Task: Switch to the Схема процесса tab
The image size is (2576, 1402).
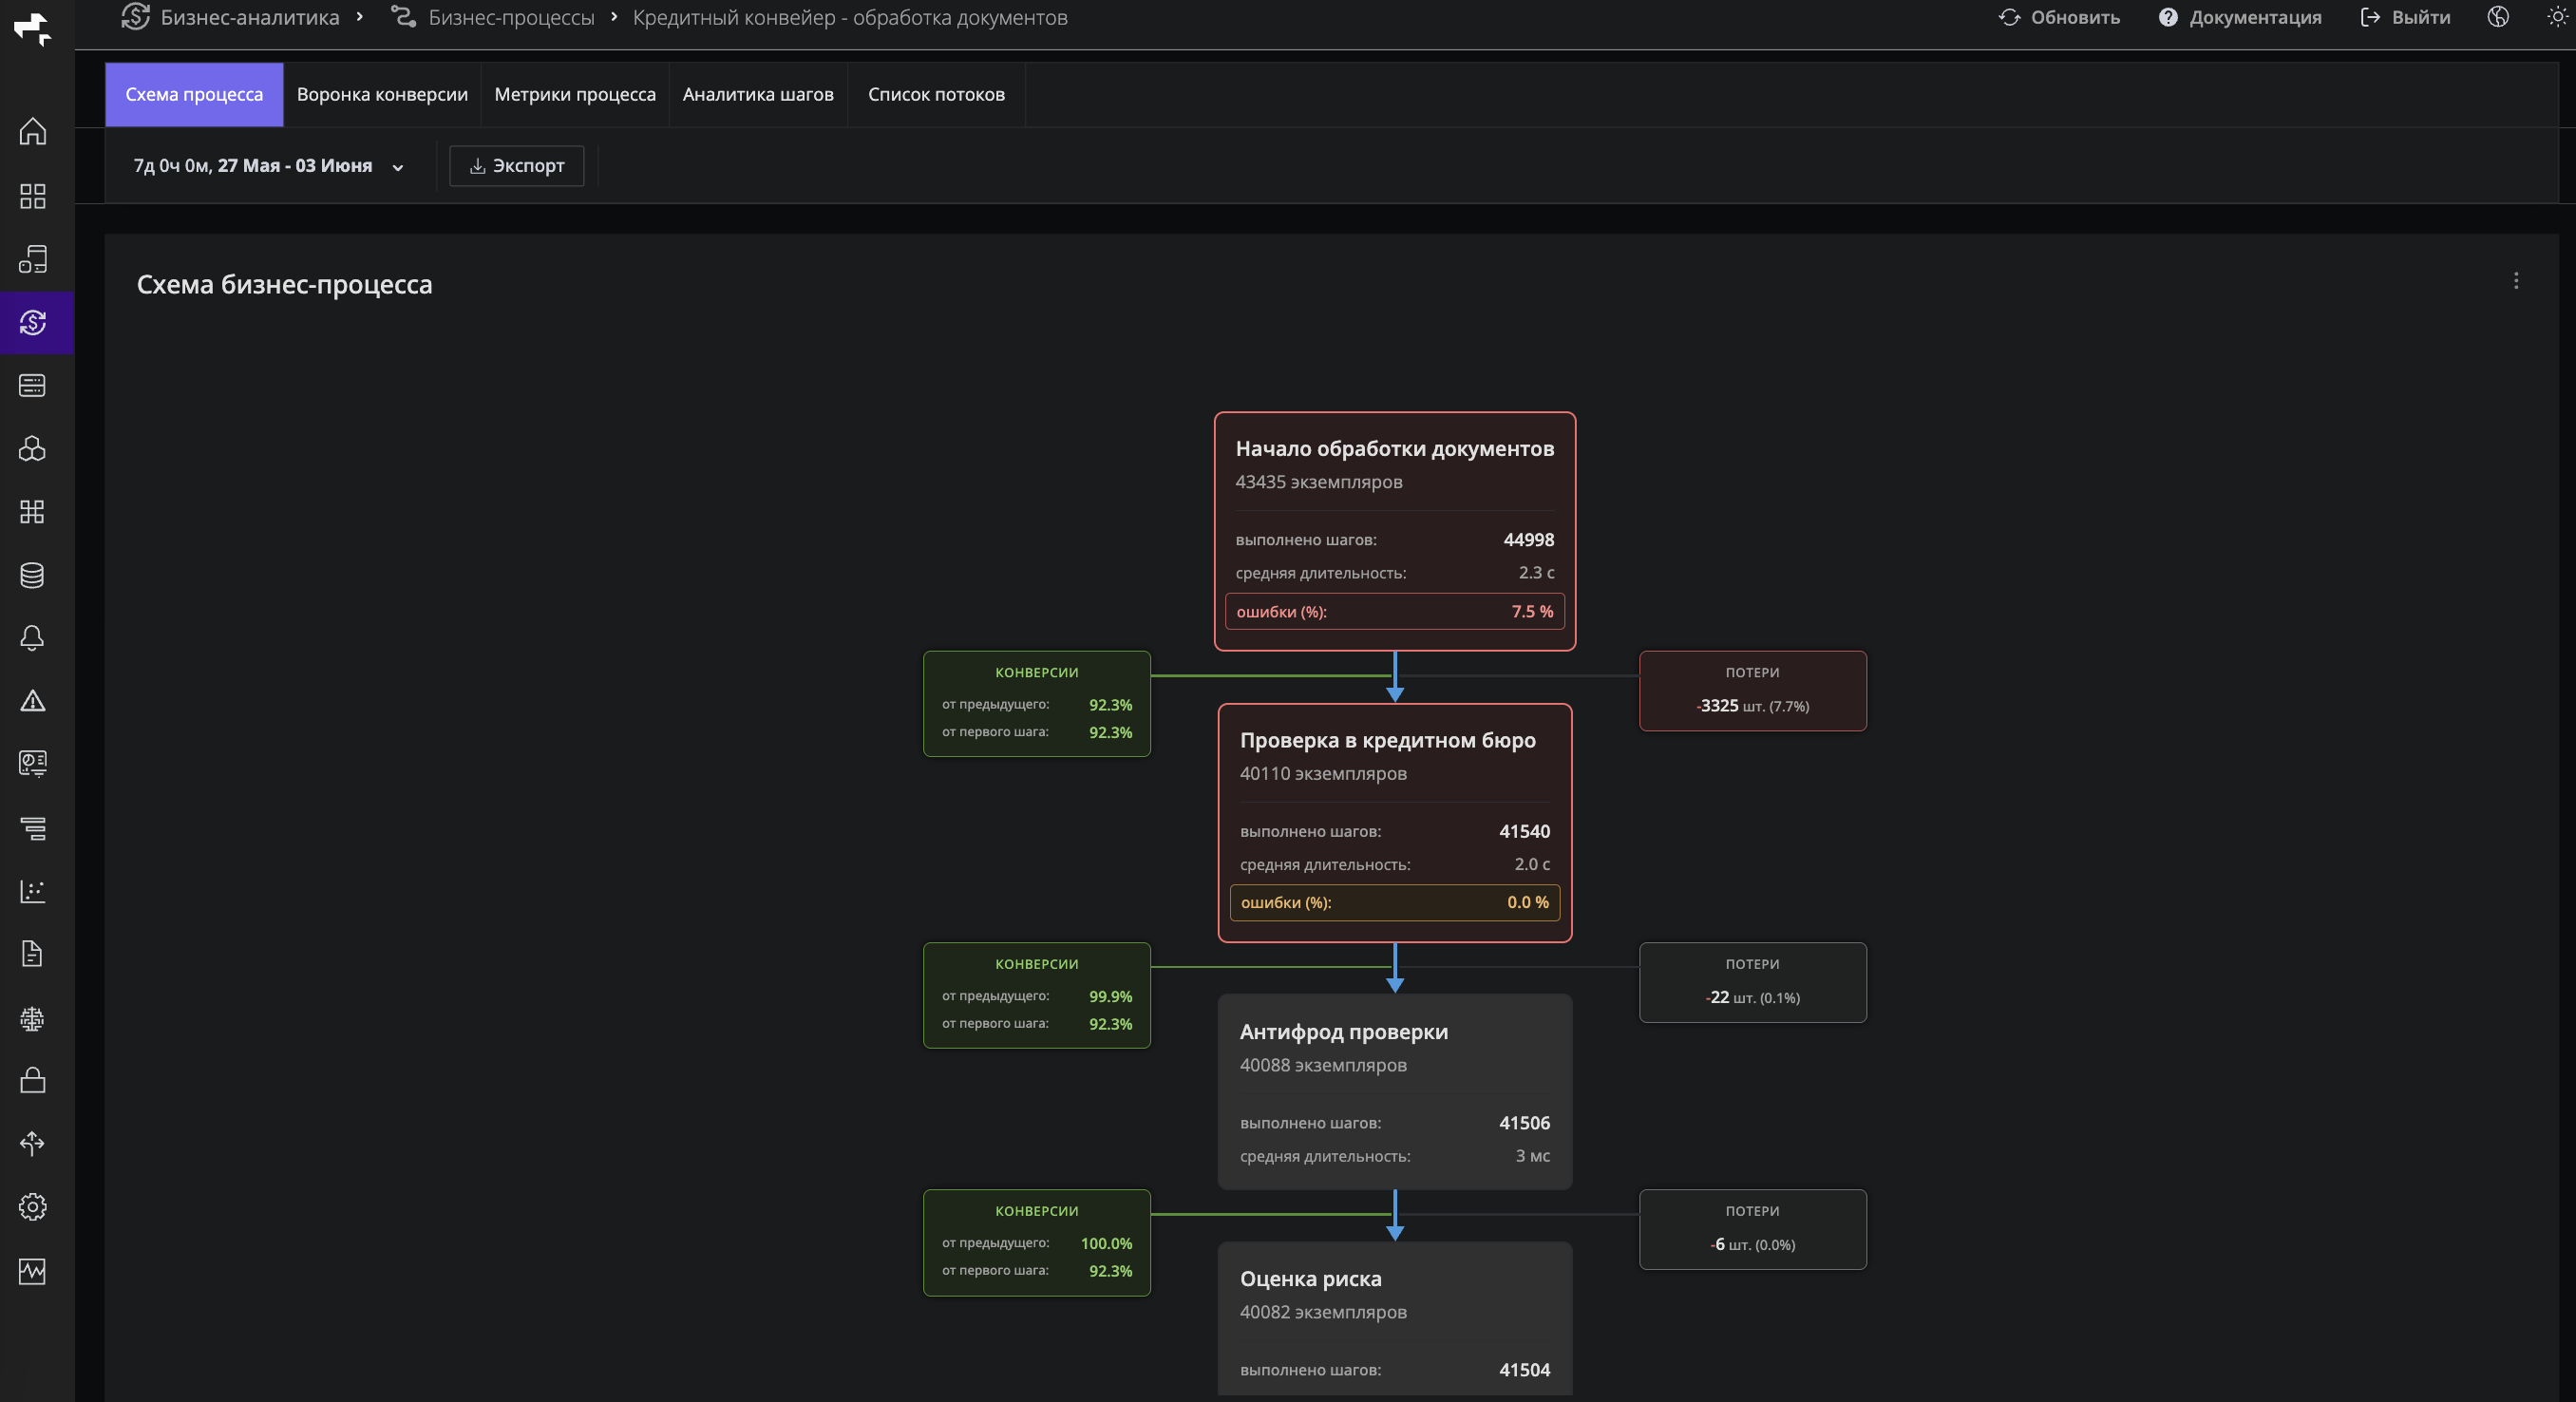Action: coord(194,95)
